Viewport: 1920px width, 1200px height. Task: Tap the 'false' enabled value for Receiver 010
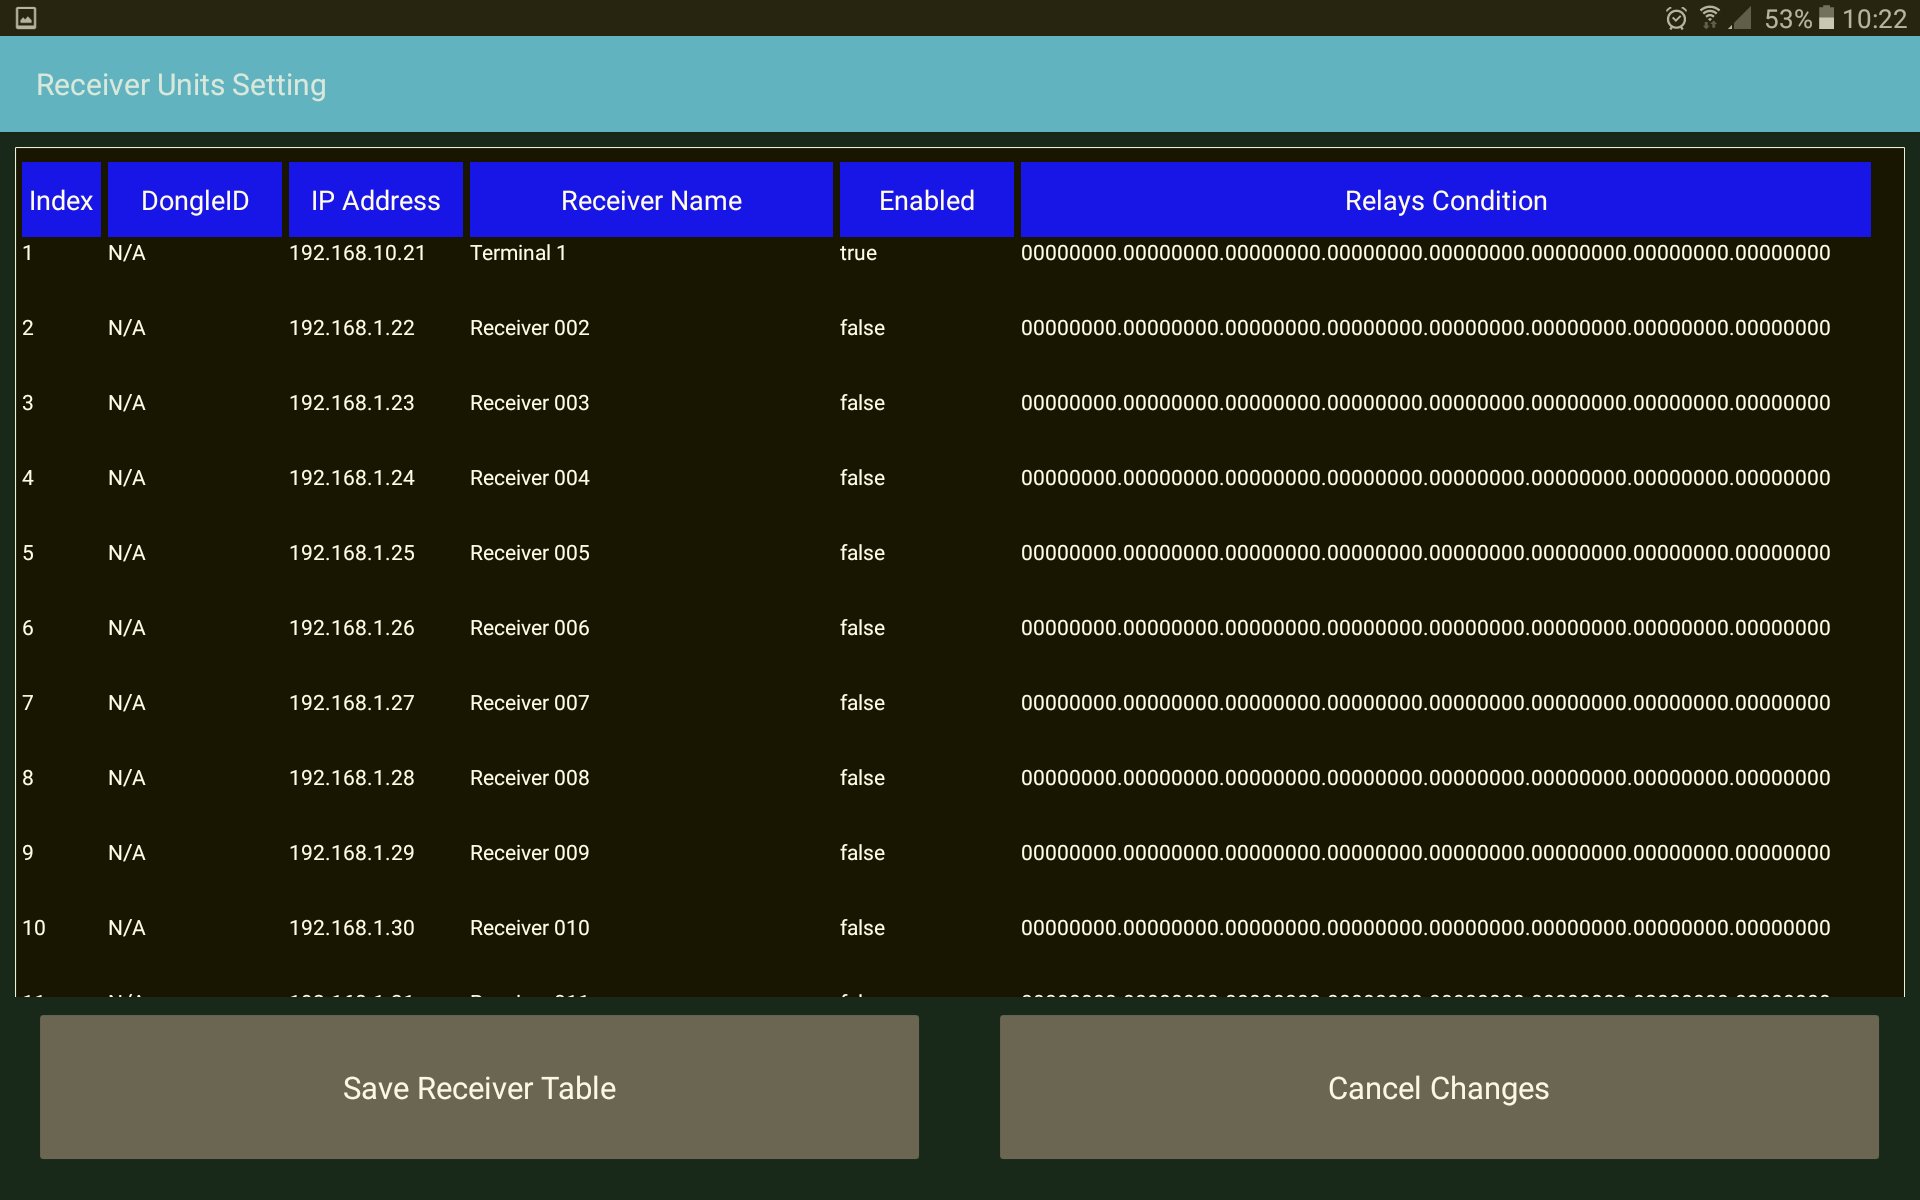pyautogui.click(x=862, y=928)
